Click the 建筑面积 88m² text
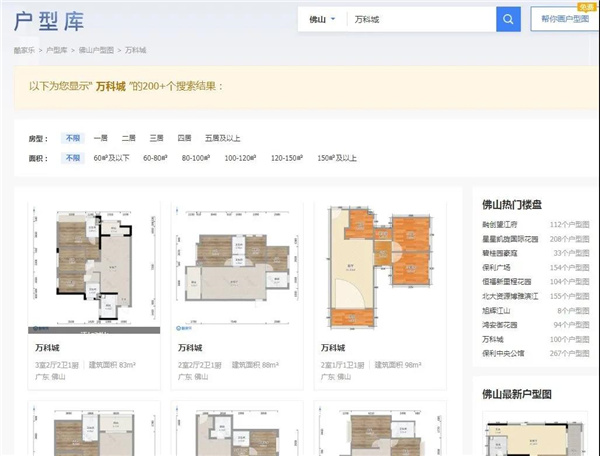 255,365
